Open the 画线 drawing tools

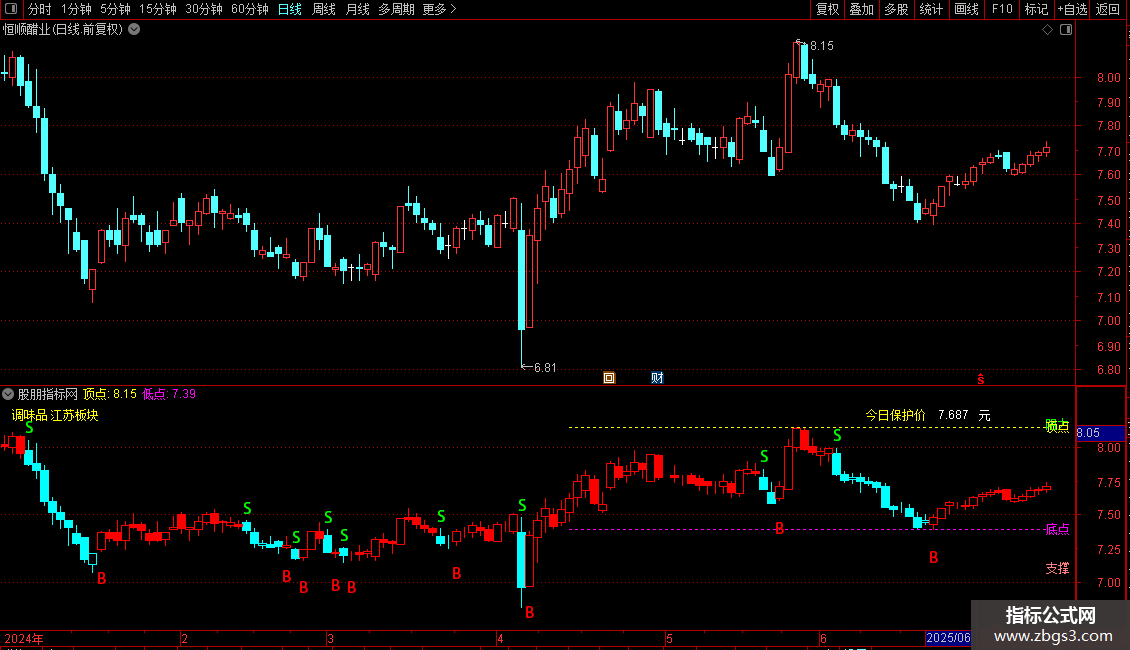point(966,9)
